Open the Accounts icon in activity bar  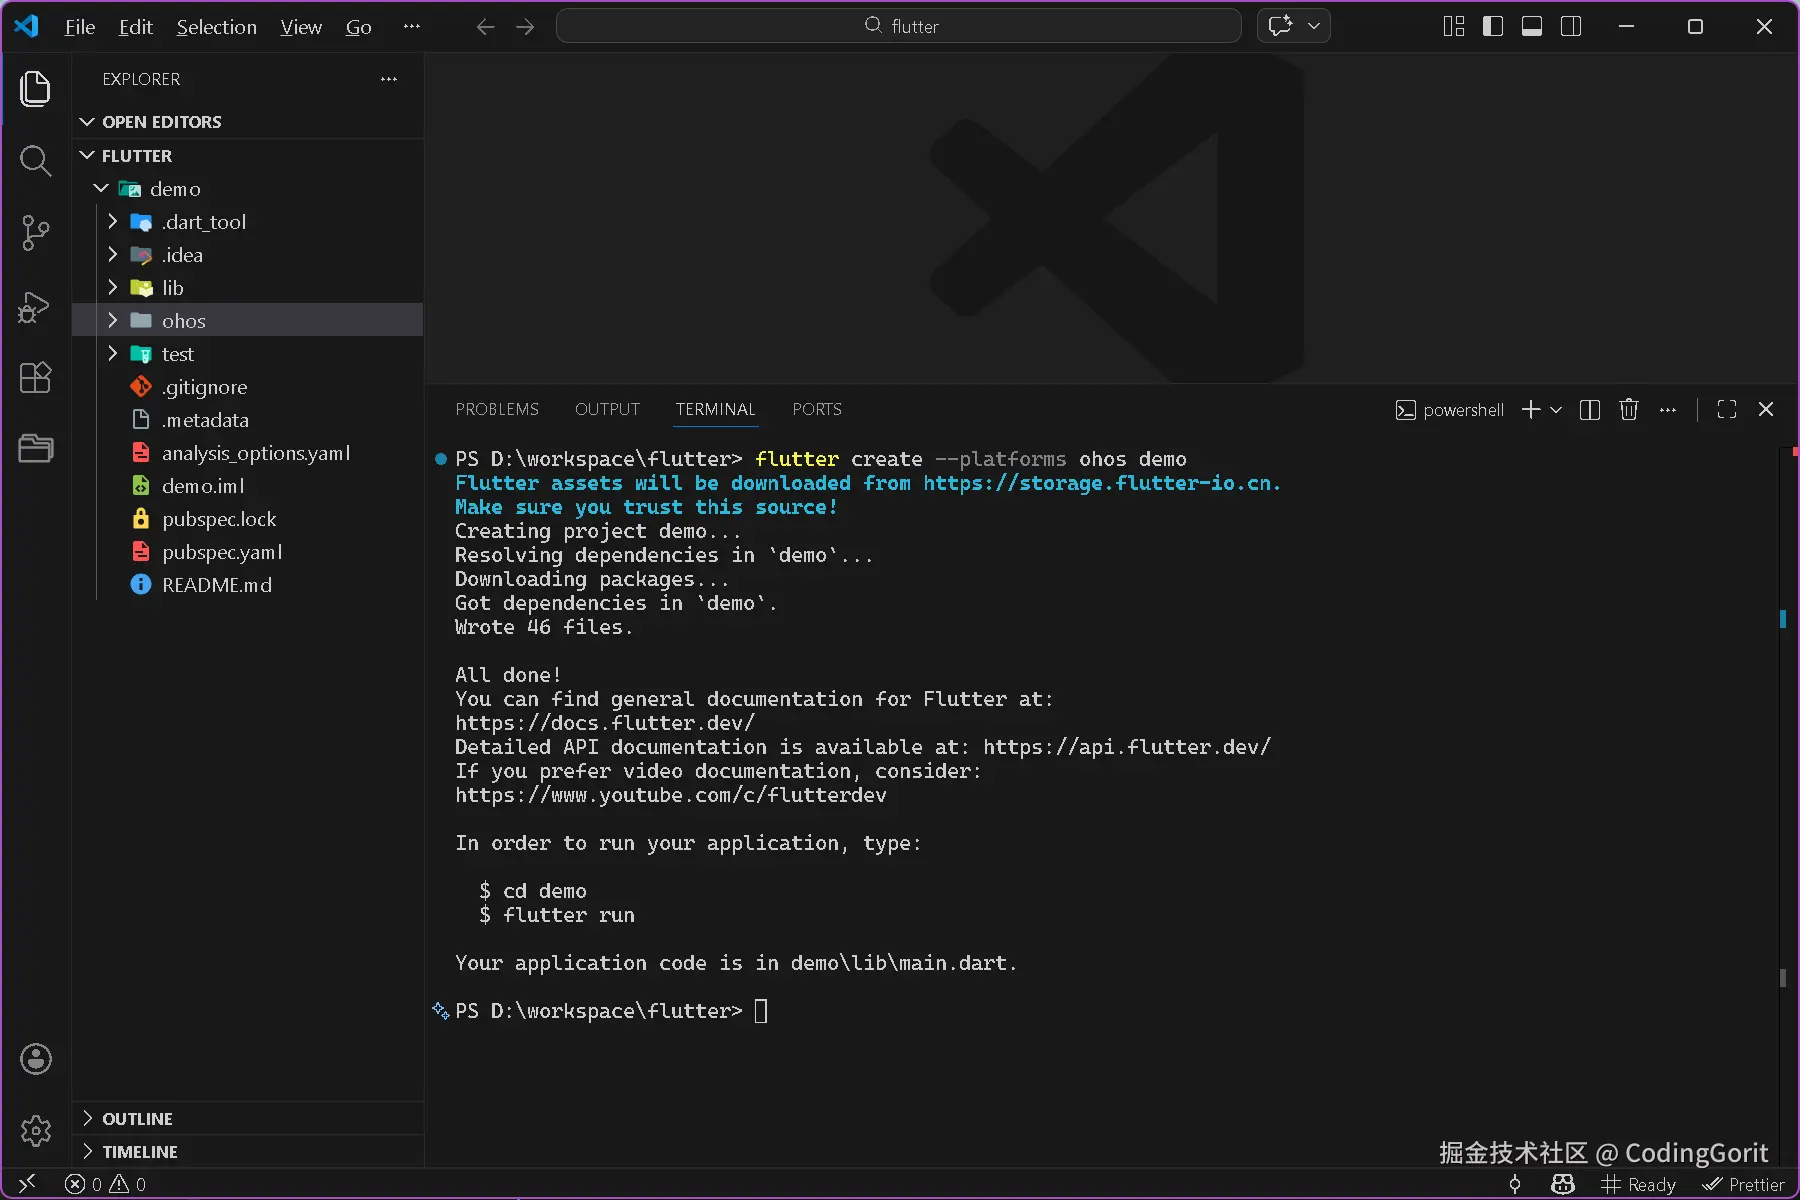[x=36, y=1059]
